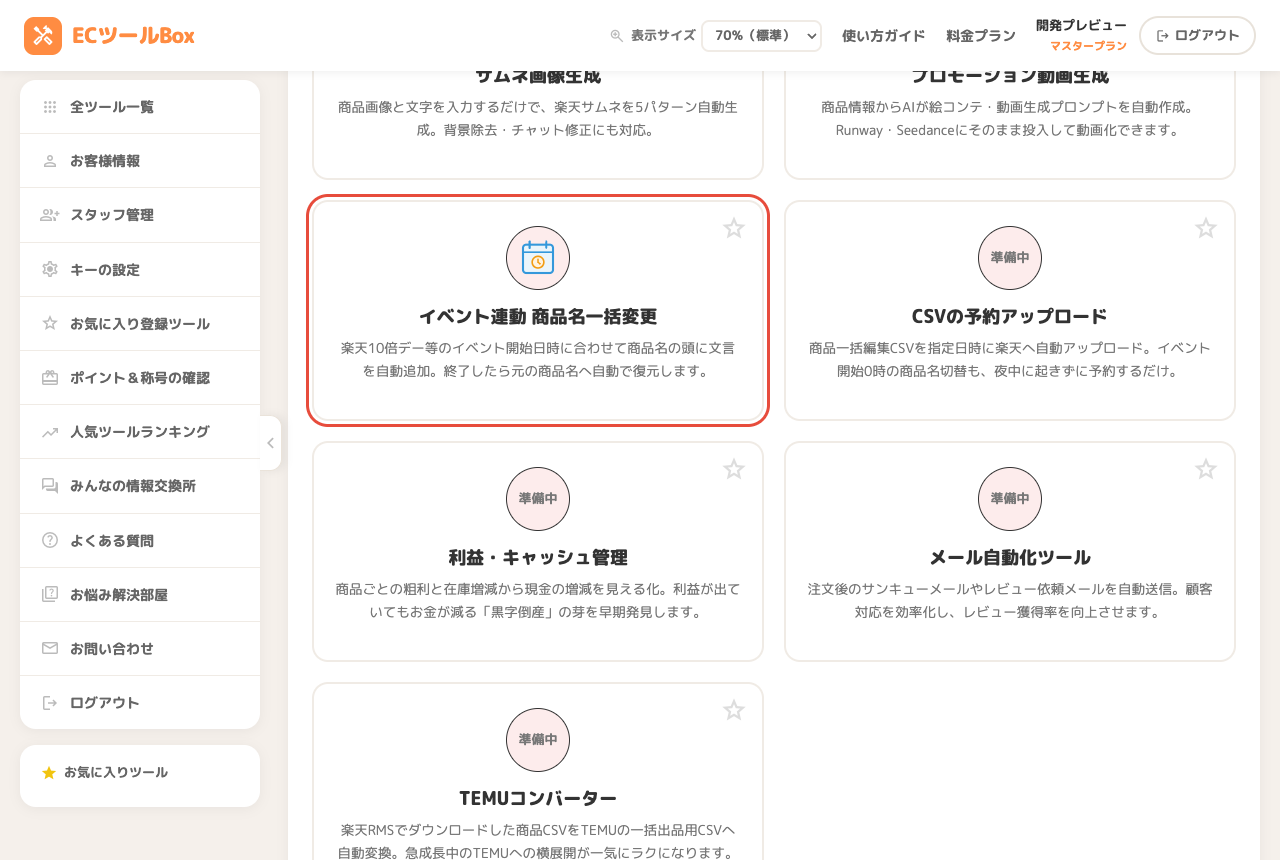Open 全ツール一覧 in the sidebar
1280x860 pixels.
[x=140, y=107]
